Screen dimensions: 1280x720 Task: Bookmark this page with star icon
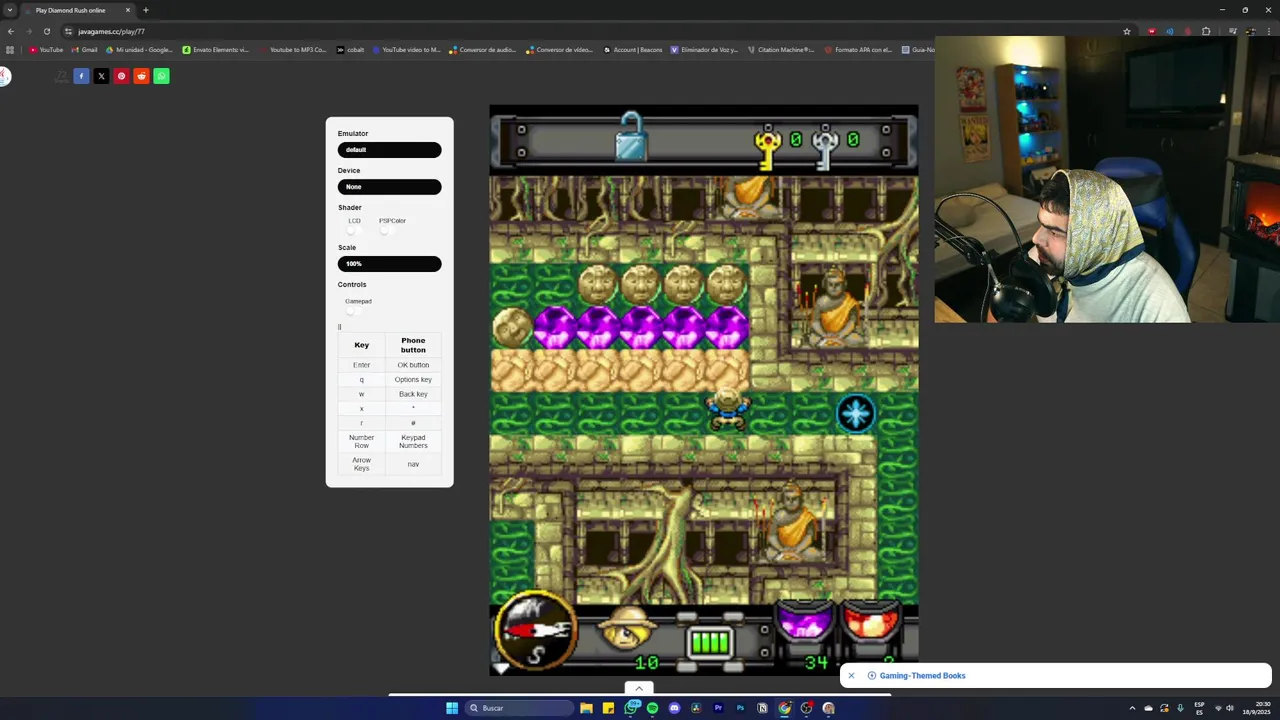(x=1127, y=31)
